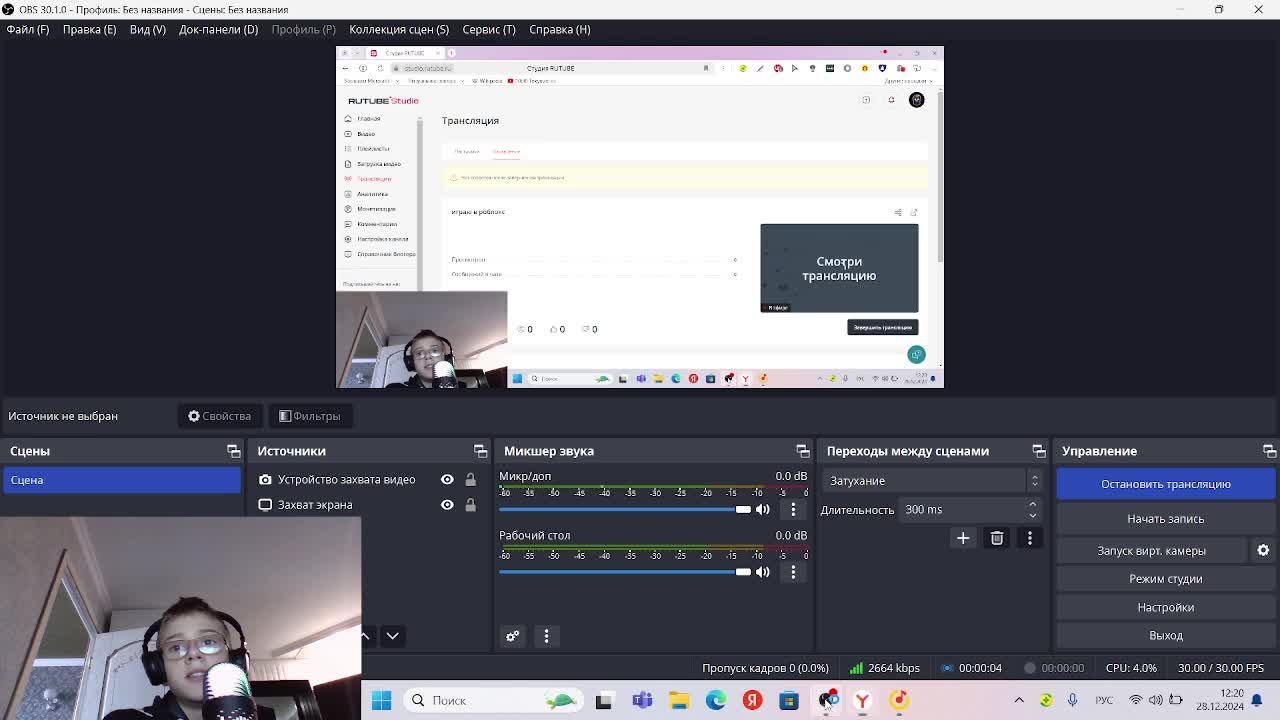Show hidden system tray icons
The width and height of the screenshot is (1280, 720).
(1019, 700)
